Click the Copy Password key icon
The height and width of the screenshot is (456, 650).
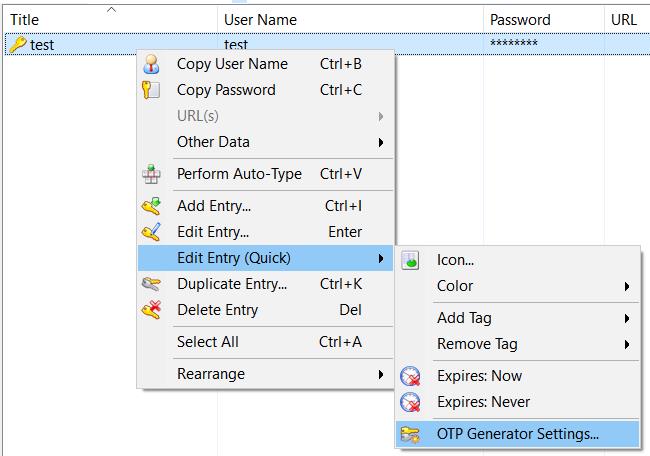click(x=151, y=90)
